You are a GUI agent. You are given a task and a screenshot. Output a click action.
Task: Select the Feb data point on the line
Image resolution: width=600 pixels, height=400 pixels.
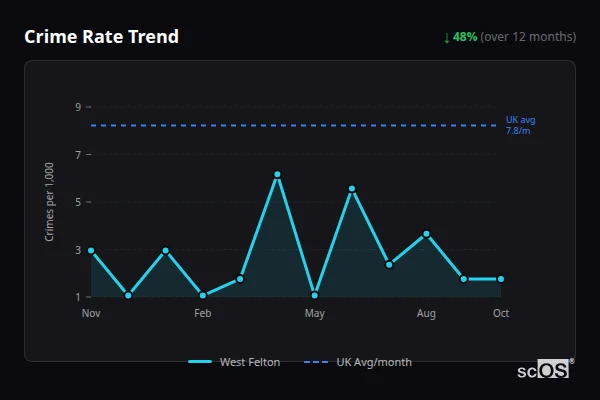click(203, 295)
